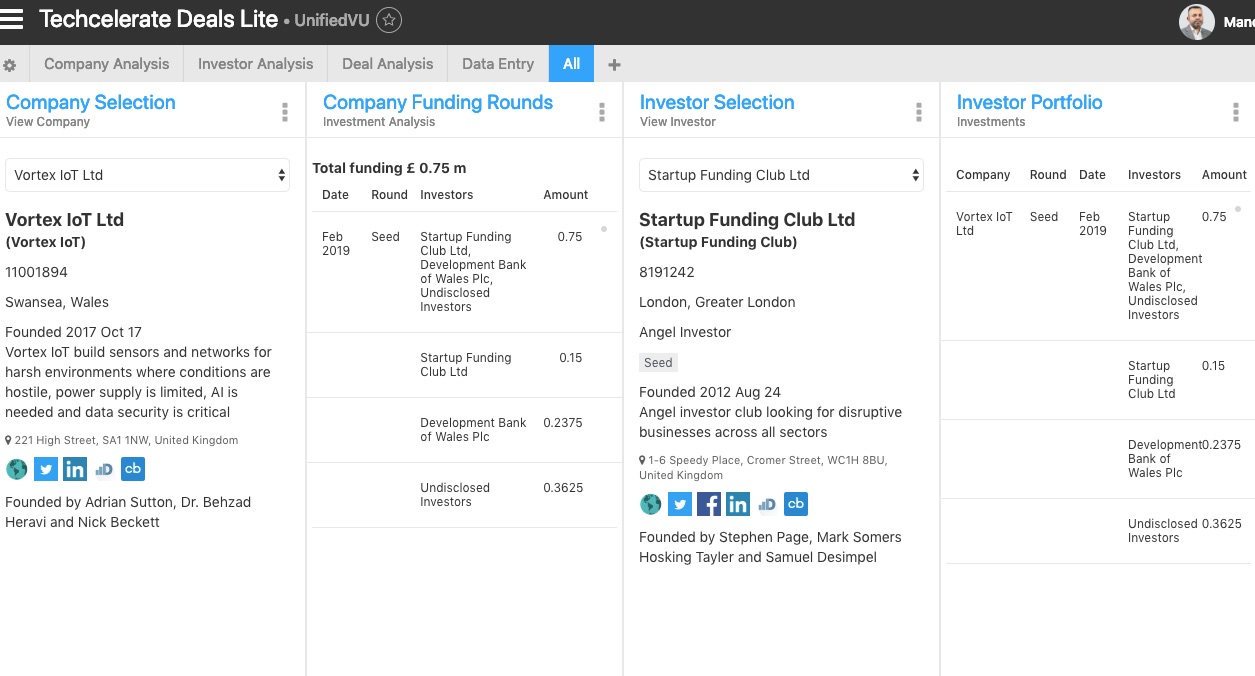Click the Seed tag under Angel Investor
This screenshot has width=1255, height=676.
coord(658,363)
